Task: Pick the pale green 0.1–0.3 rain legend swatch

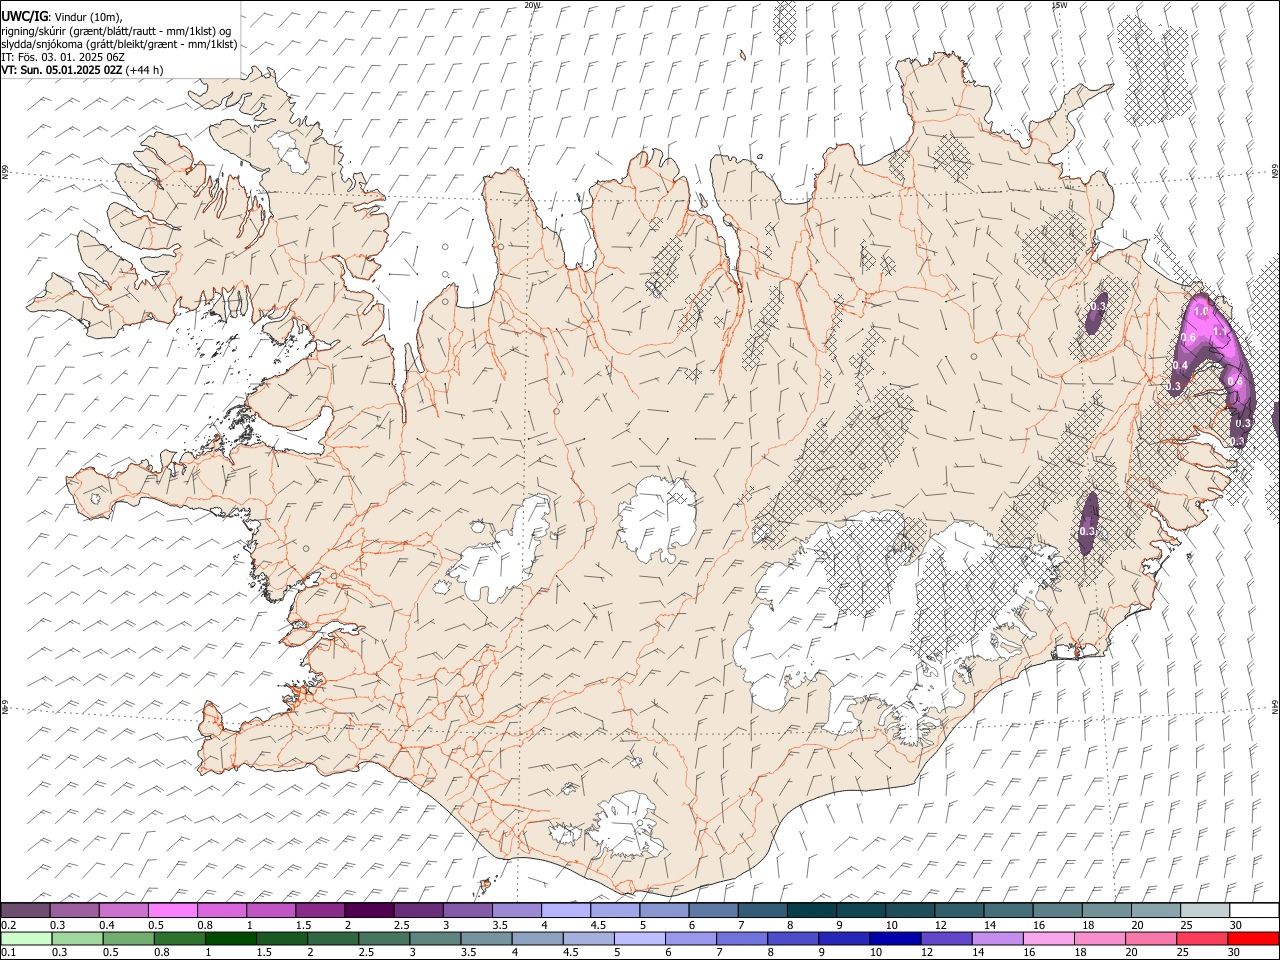Action: [27, 938]
